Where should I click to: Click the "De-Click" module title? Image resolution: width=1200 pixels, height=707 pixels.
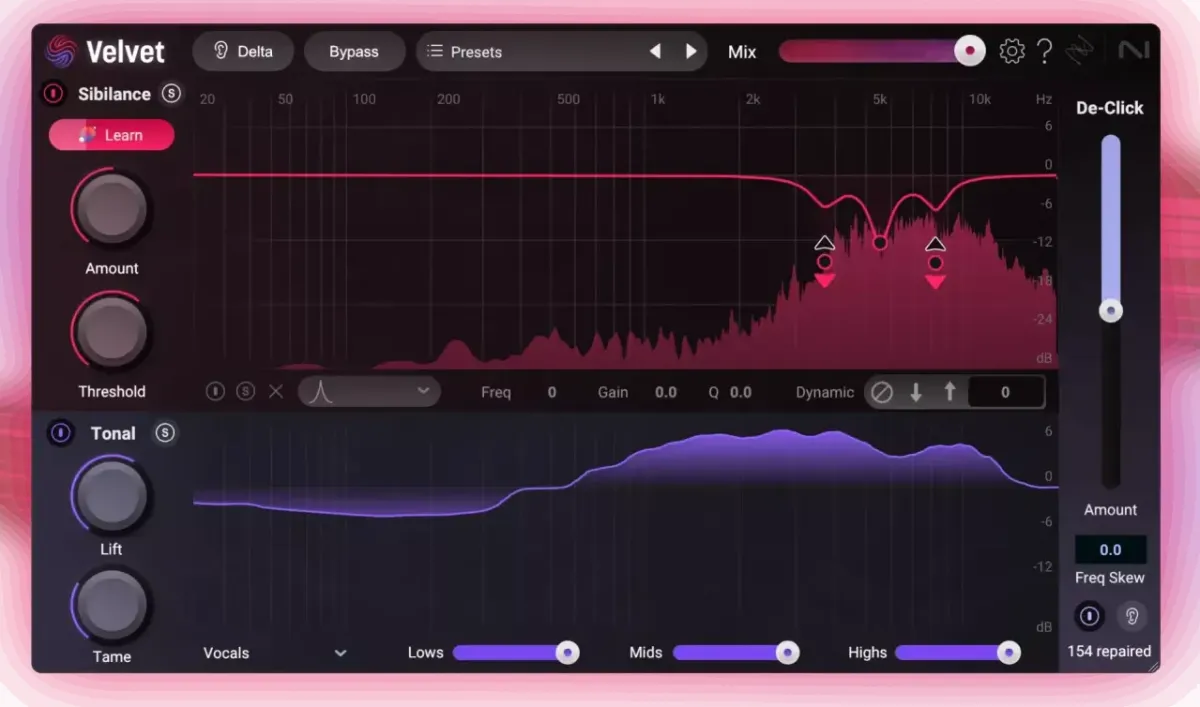pyautogui.click(x=1110, y=108)
